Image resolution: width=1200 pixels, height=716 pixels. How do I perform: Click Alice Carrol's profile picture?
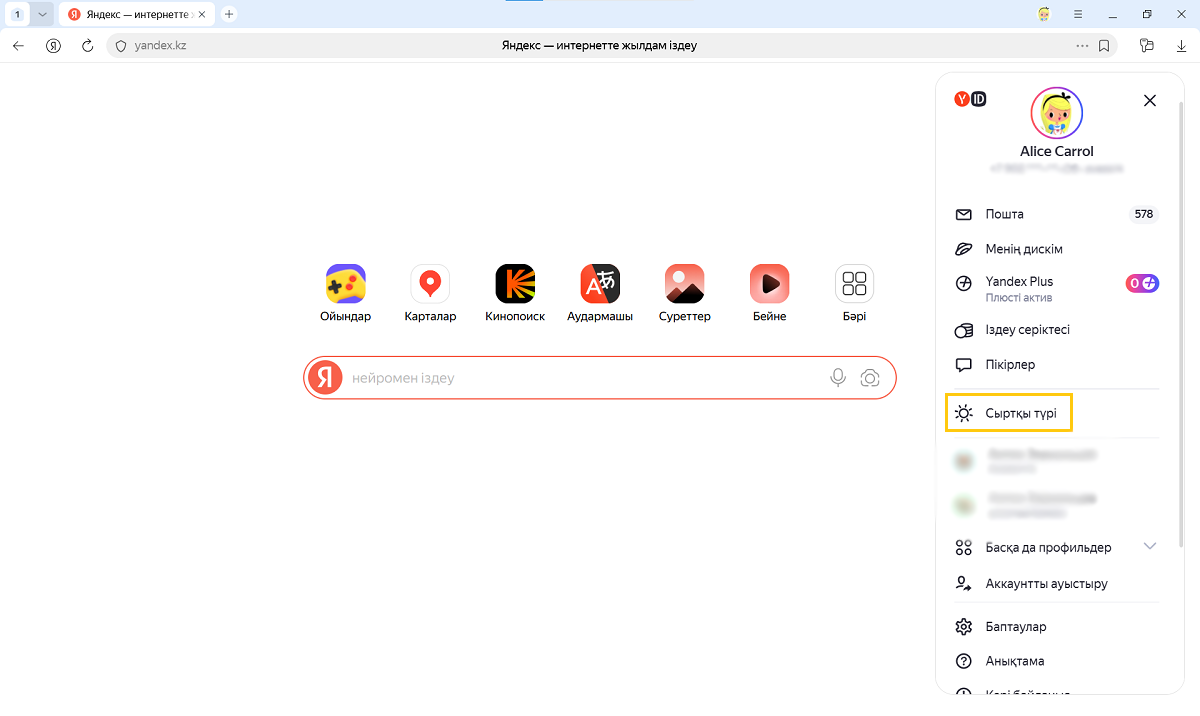1056,111
